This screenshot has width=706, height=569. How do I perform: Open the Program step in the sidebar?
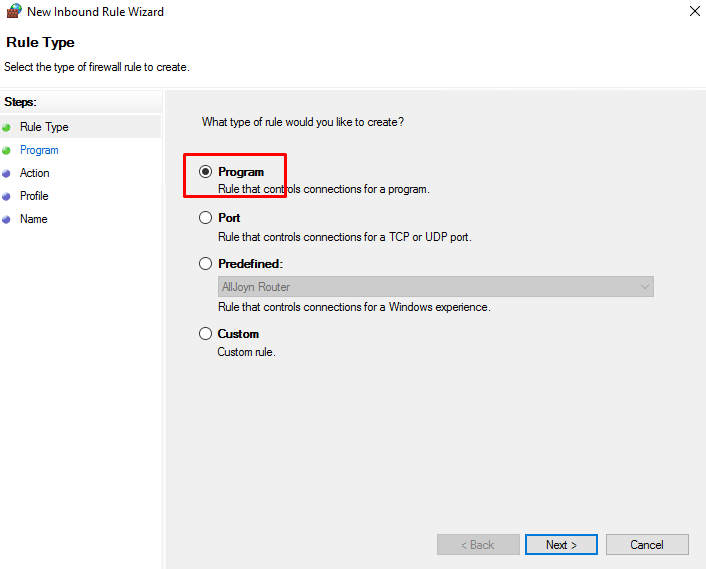point(39,150)
